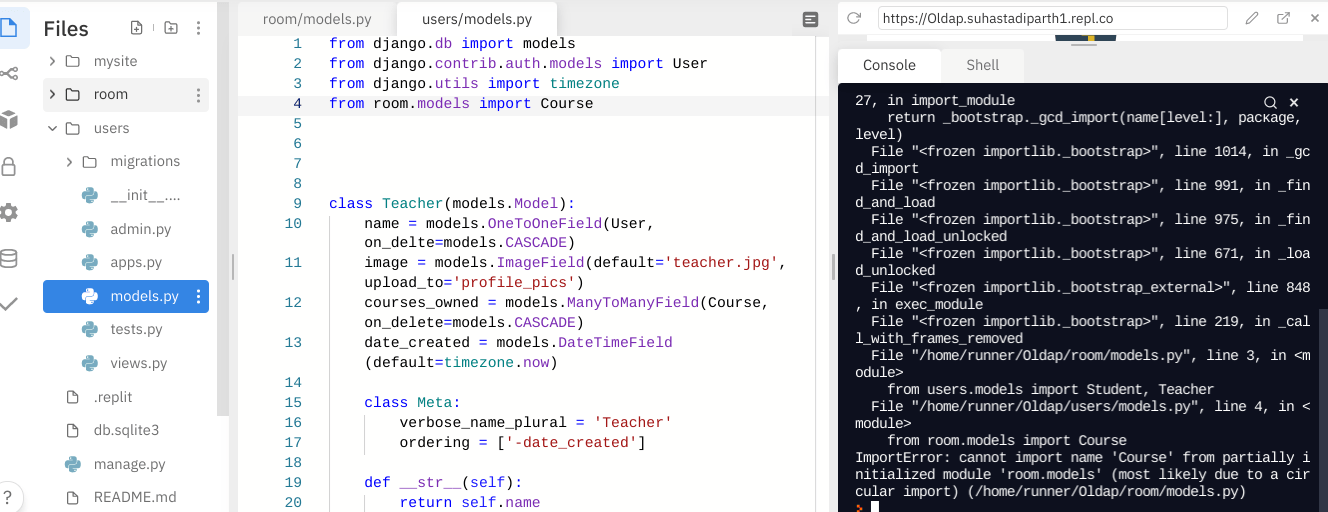Click 'from room.models import Course' in editor
This screenshot has height=512, width=1328.
pyautogui.click(x=461, y=103)
